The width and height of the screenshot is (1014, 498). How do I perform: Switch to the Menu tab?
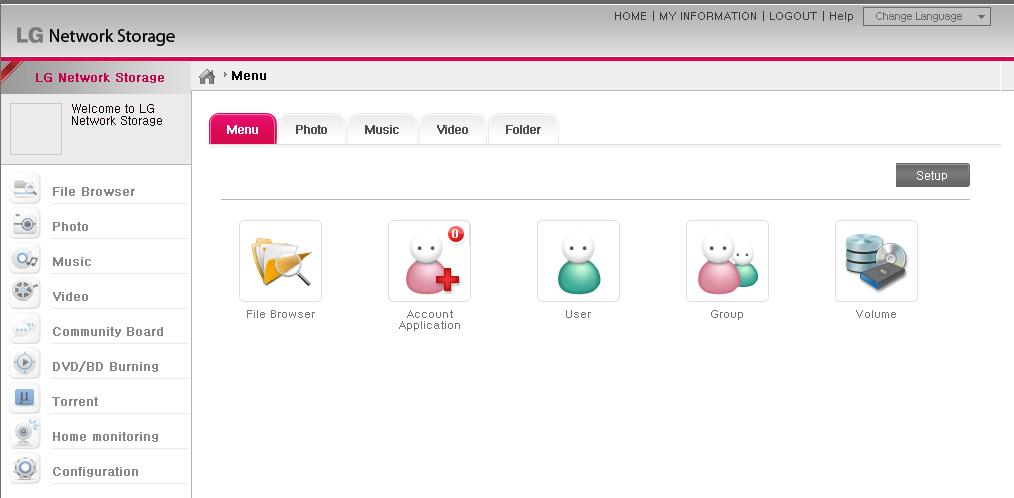coord(243,129)
